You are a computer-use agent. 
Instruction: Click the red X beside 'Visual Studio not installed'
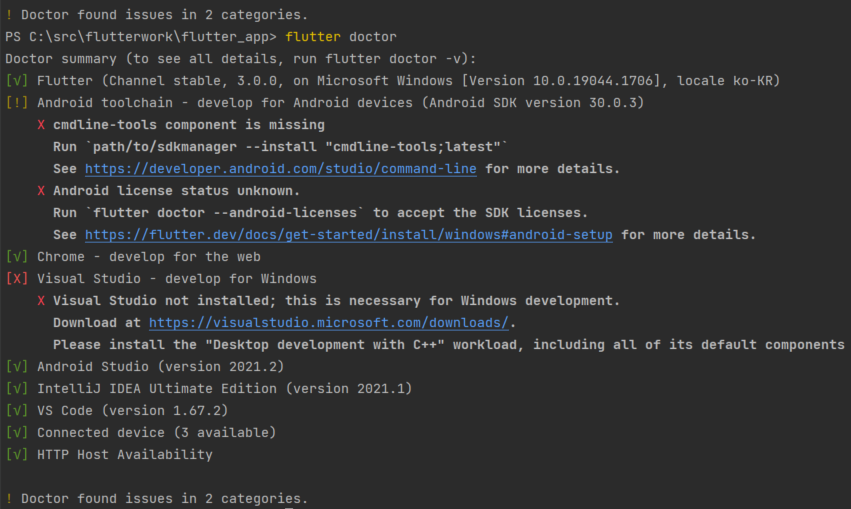41,301
